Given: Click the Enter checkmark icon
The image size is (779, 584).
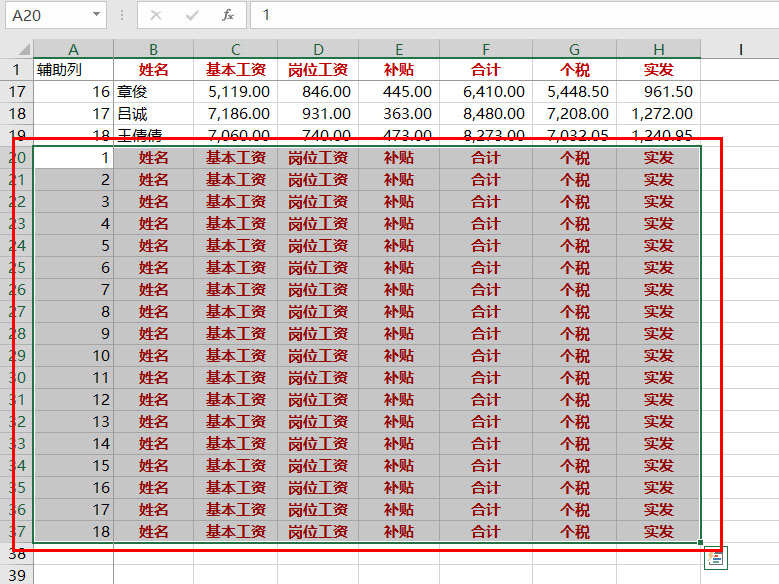Looking at the screenshot, I should (x=192, y=15).
